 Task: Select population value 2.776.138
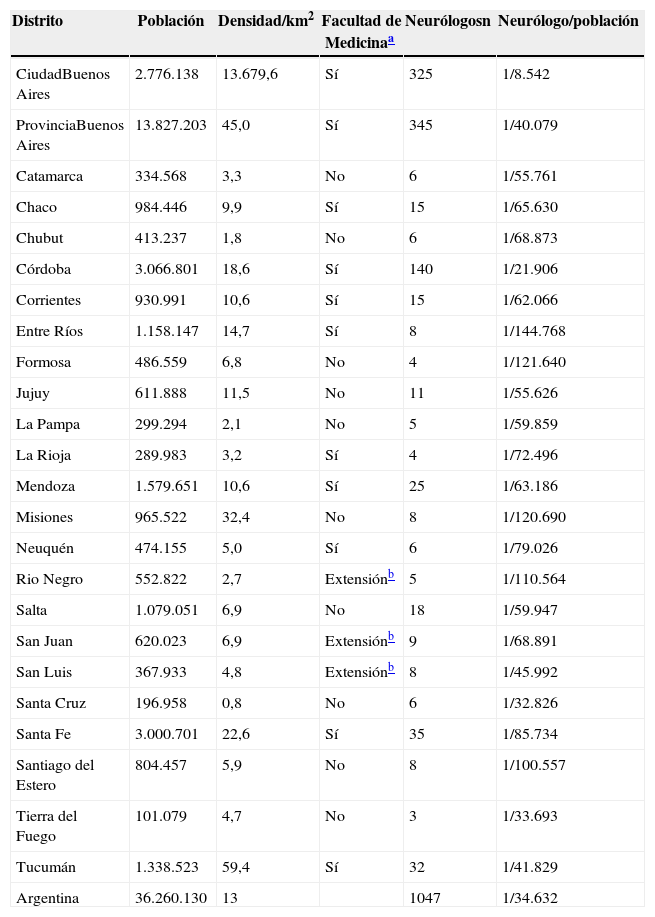(170, 74)
